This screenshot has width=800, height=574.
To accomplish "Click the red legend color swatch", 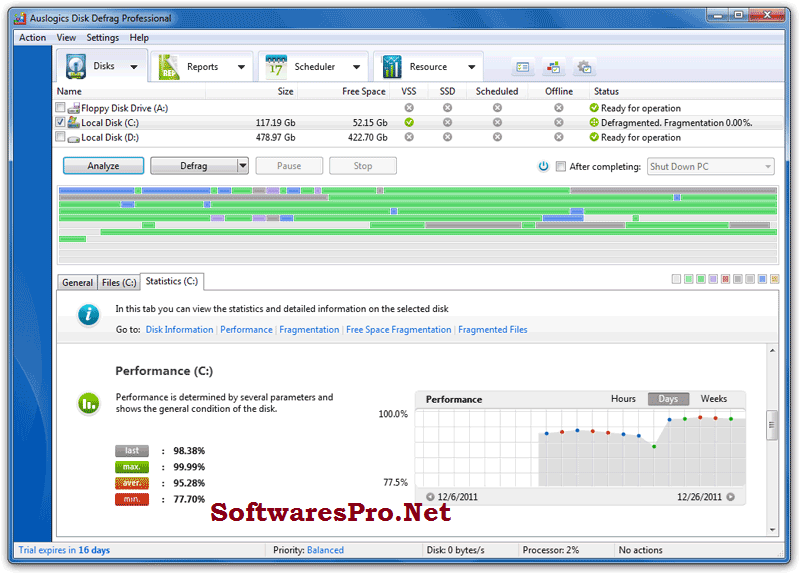I will tap(726, 279).
